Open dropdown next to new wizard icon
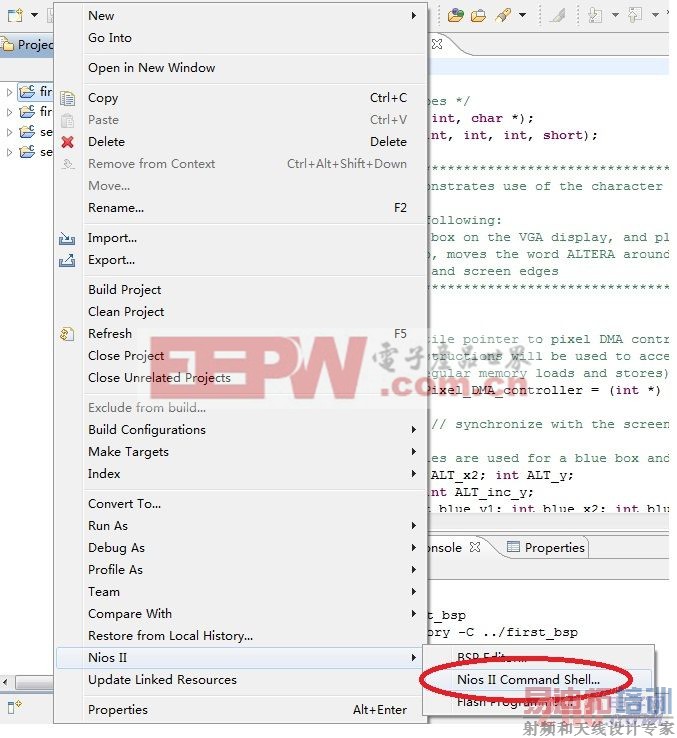Screen dimensions: 677x738 coord(34,15)
